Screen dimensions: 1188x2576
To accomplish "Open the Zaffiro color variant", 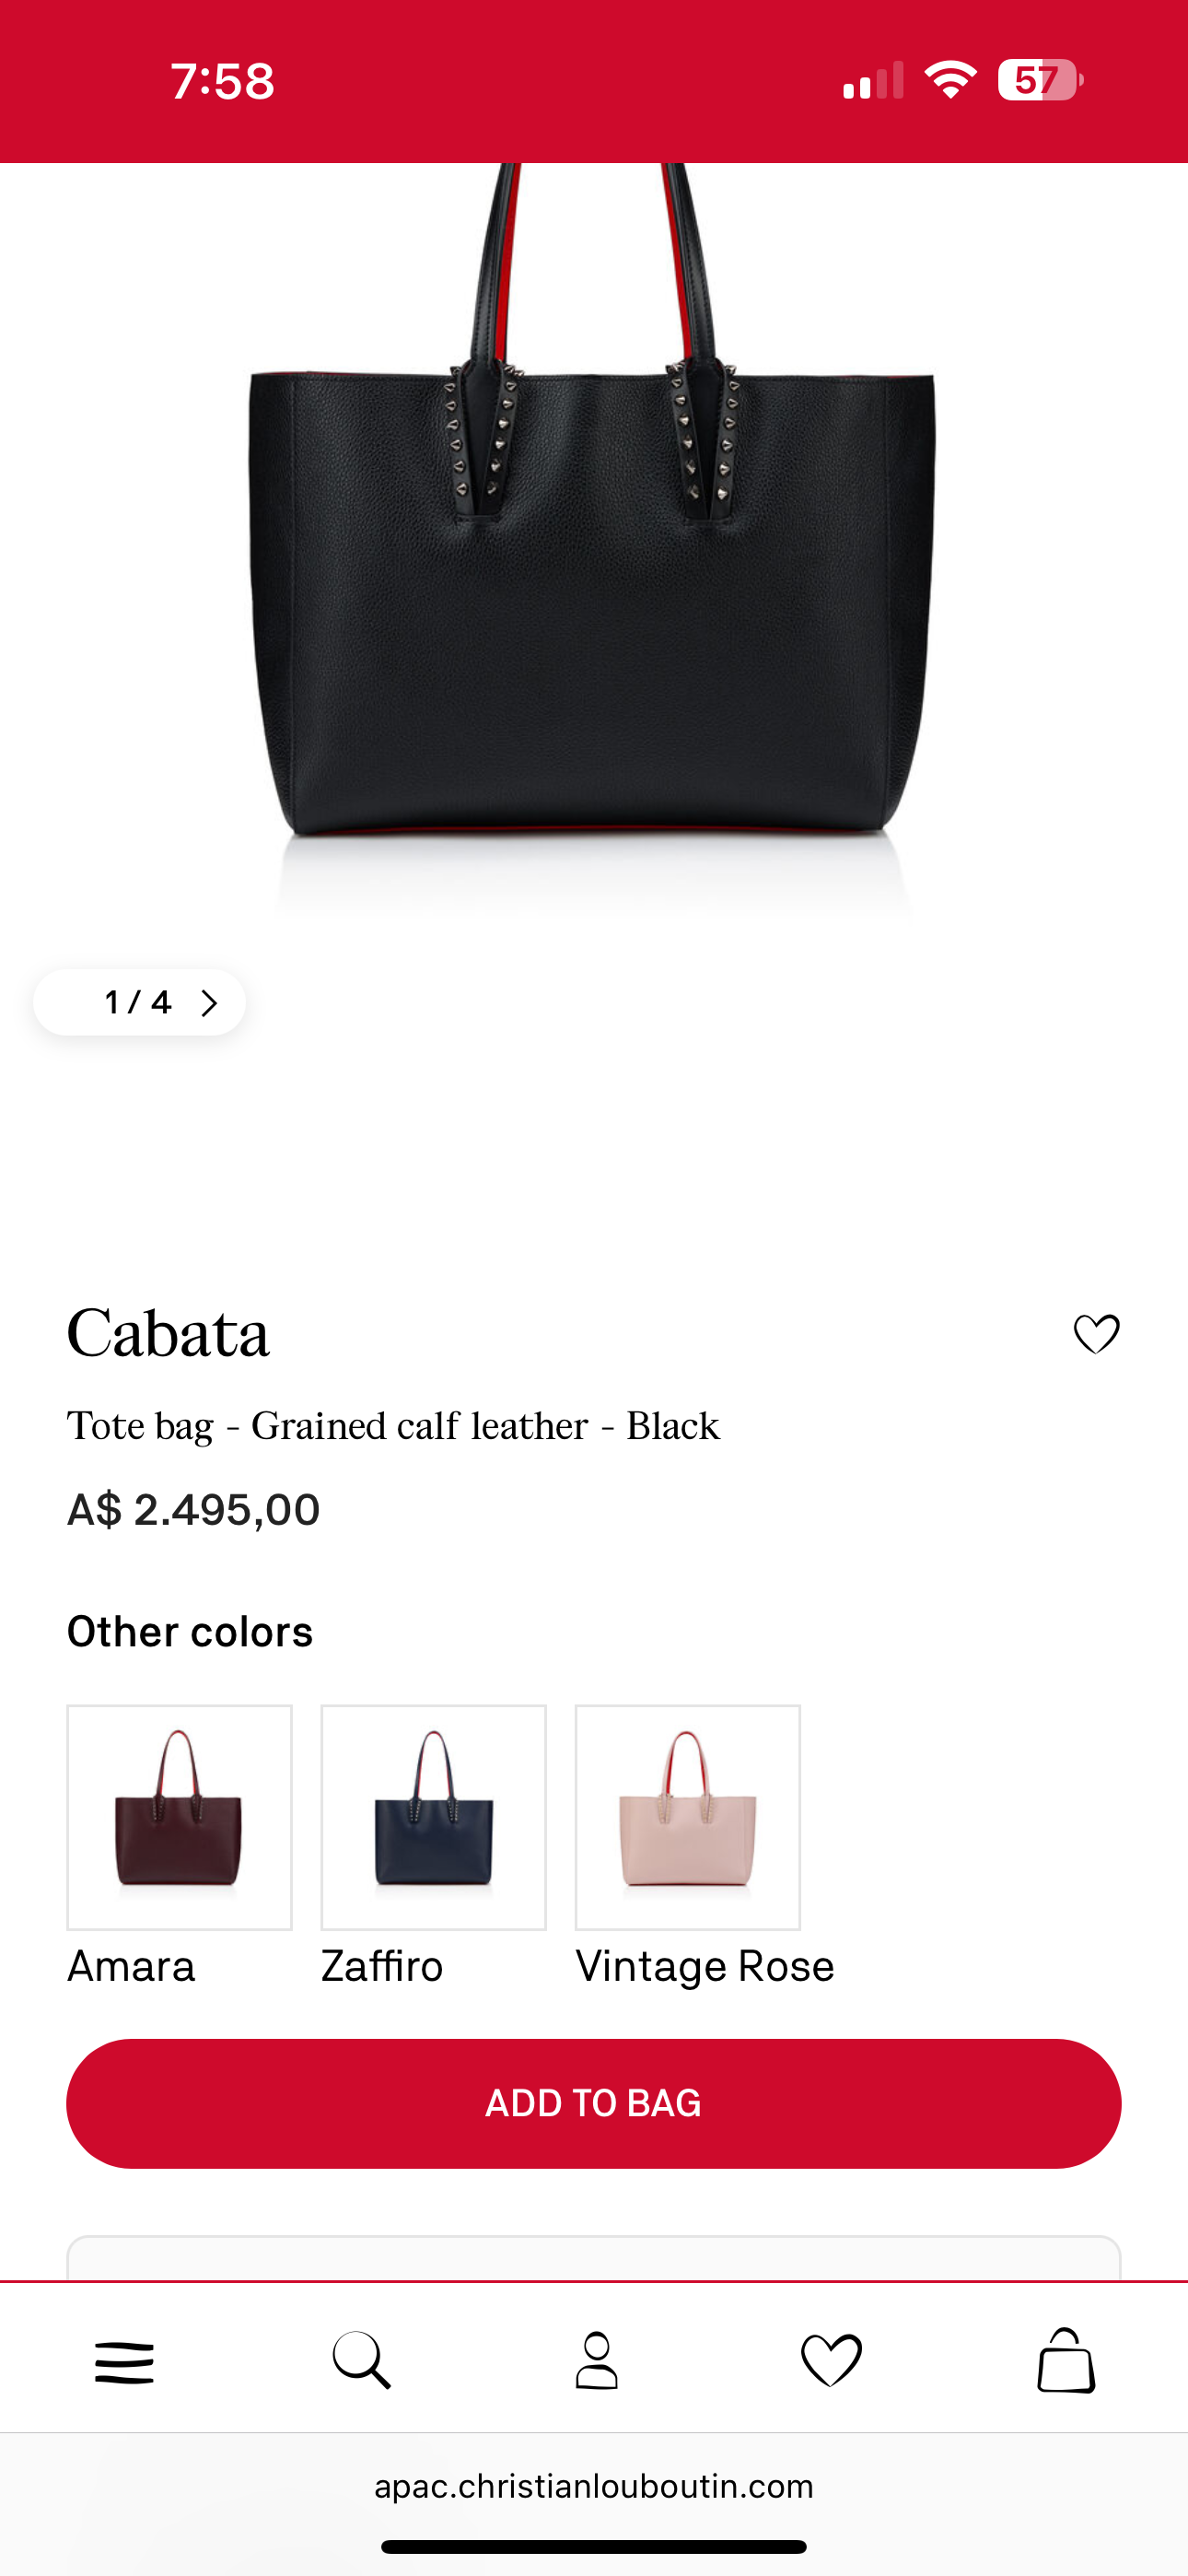I will (x=432, y=1817).
